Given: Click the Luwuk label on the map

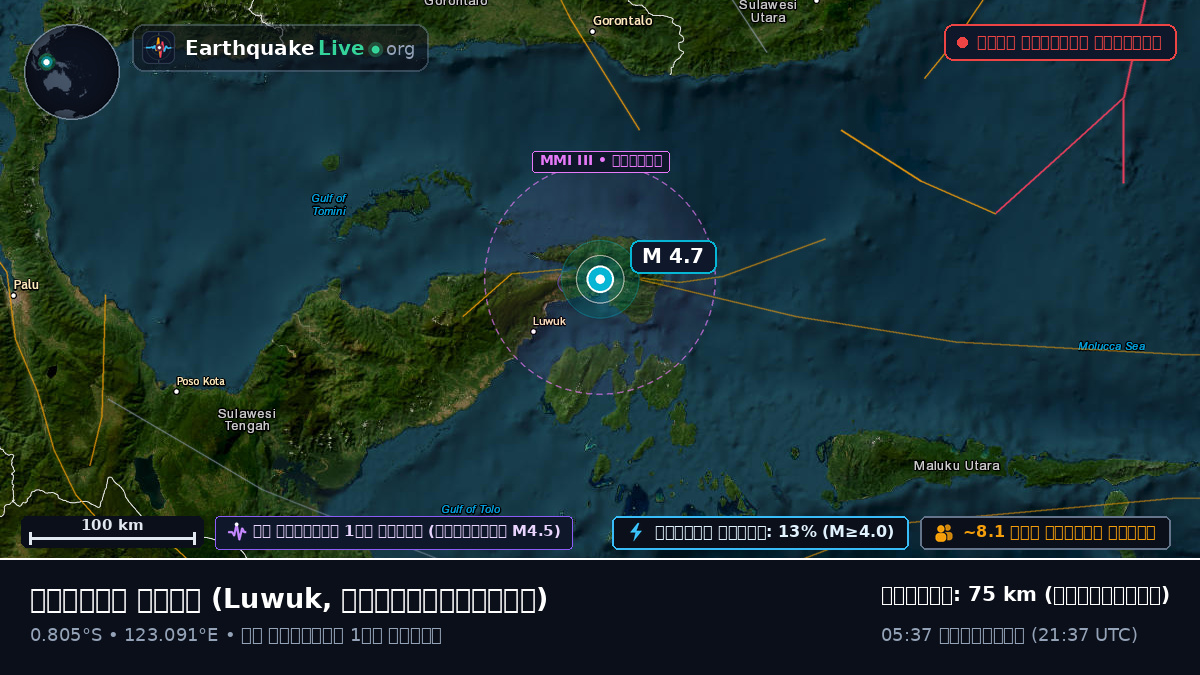Looking at the screenshot, I should (x=549, y=321).
